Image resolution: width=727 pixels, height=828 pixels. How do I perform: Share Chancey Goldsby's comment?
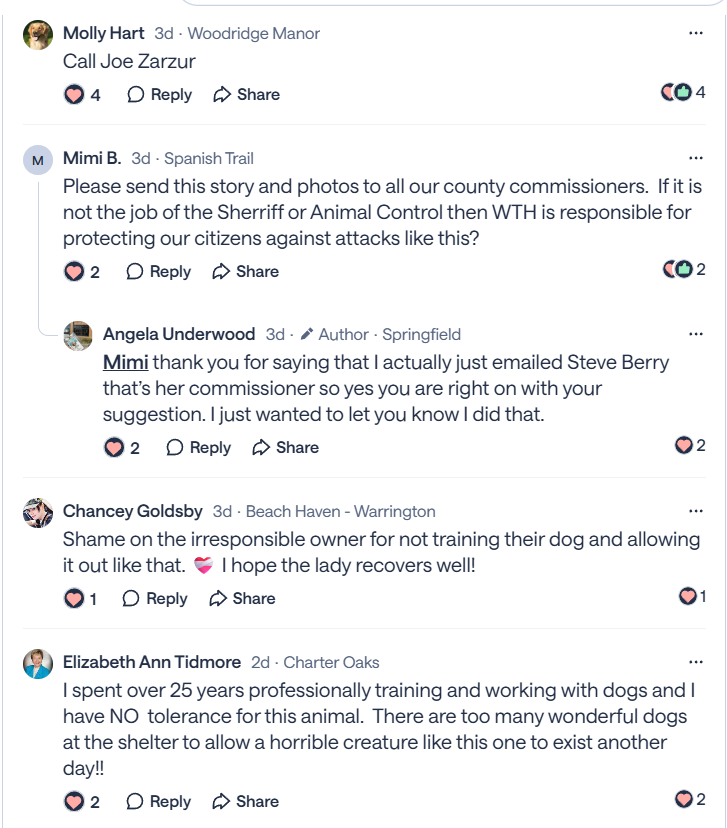tap(242, 599)
